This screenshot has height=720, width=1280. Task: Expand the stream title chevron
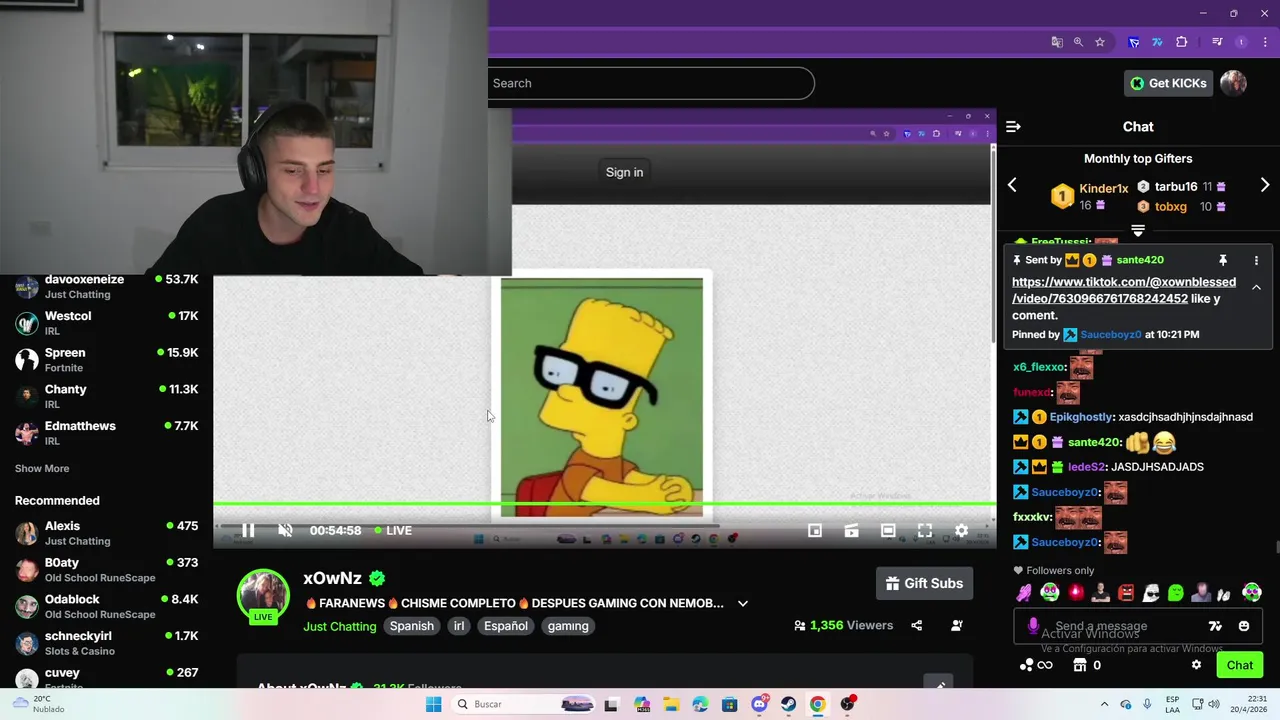click(x=742, y=603)
